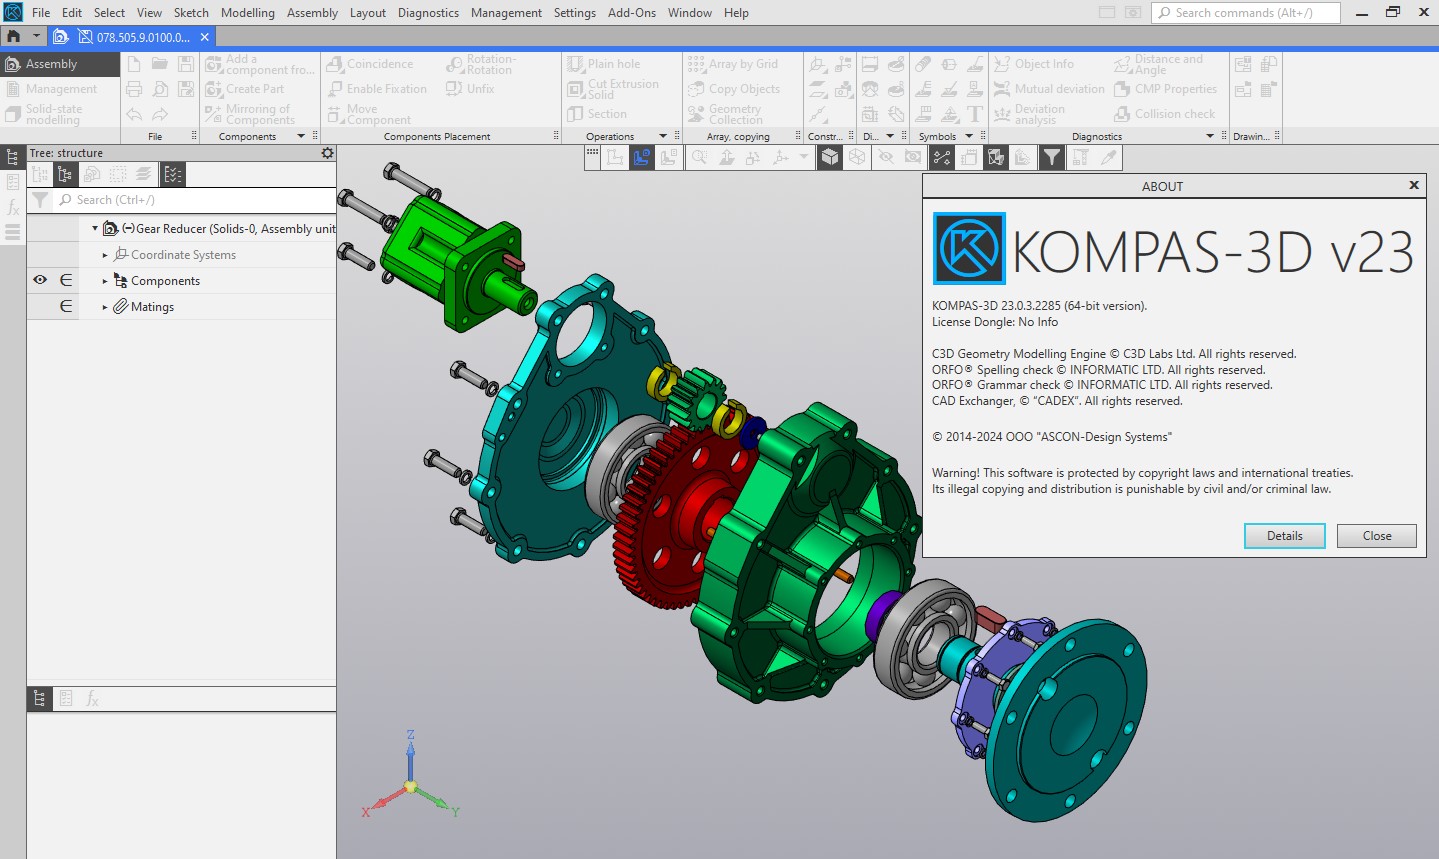1439x859 pixels.
Task: Run Deviation analysis tool
Action: point(1029,114)
